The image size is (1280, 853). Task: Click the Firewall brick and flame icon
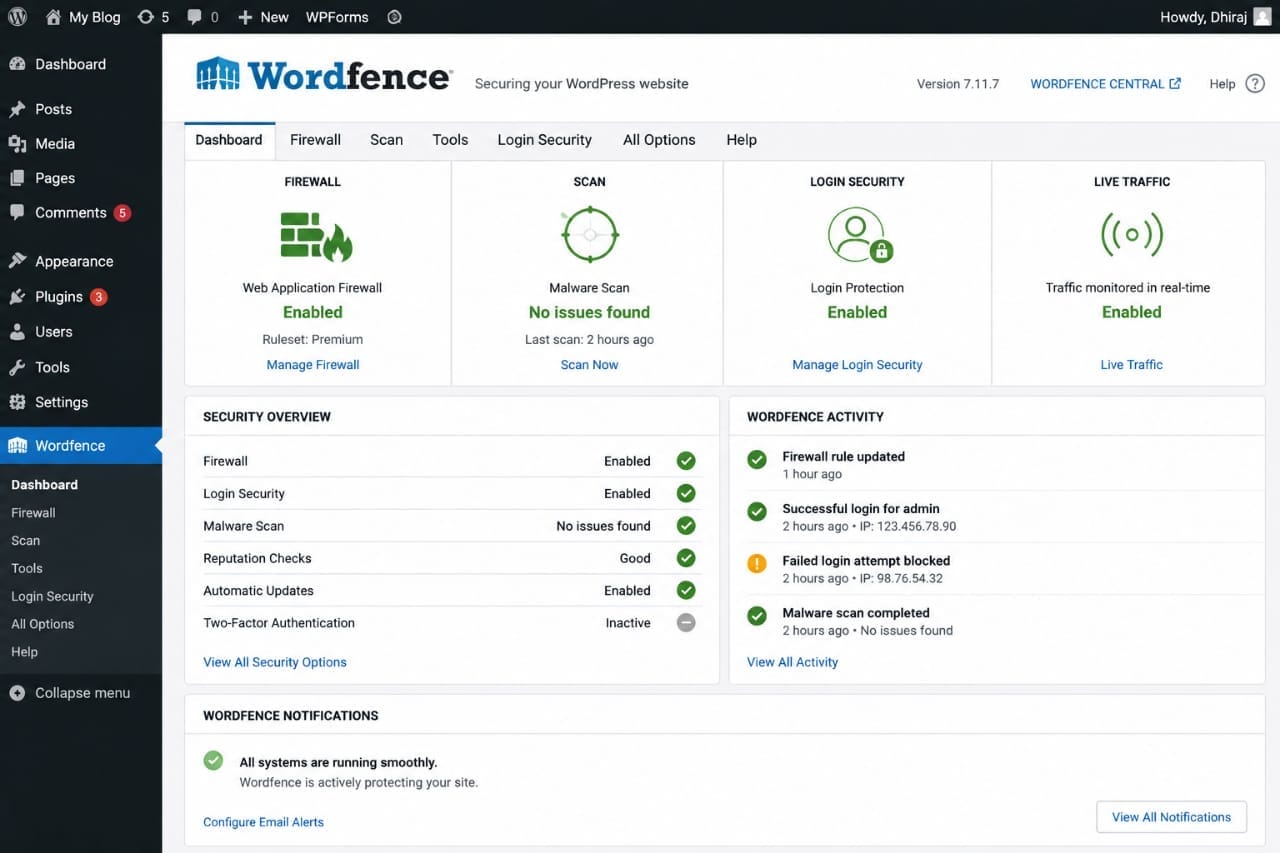pos(316,236)
